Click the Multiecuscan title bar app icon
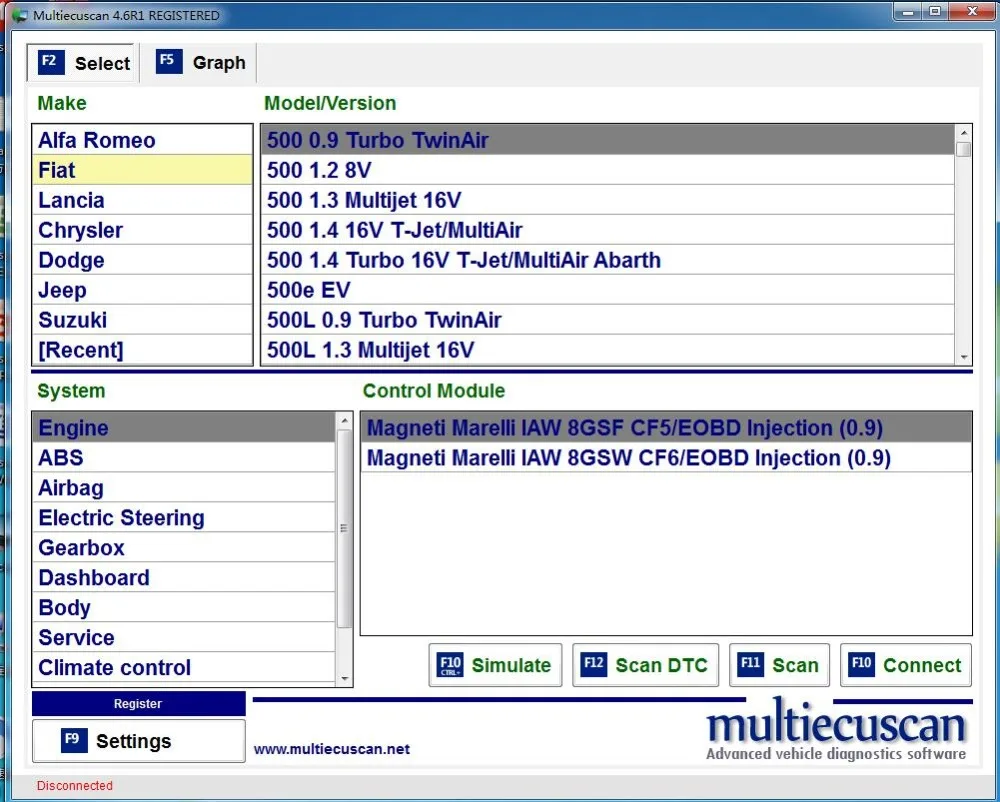The height and width of the screenshot is (802, 1000). (x=20, y=15)
